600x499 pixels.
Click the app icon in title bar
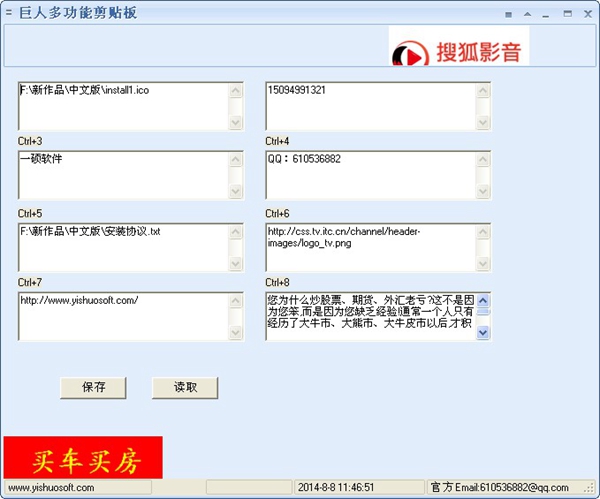9,13
